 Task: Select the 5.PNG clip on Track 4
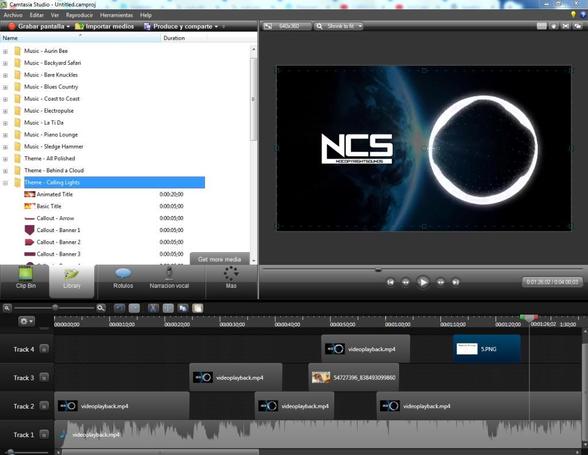tap(486, 349)
